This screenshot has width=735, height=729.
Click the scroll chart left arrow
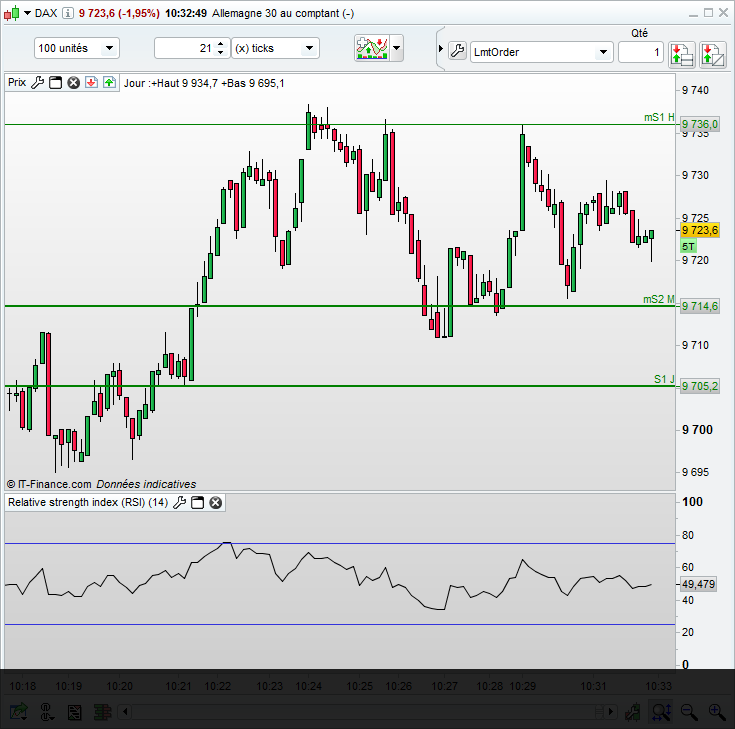click(125, 712)
